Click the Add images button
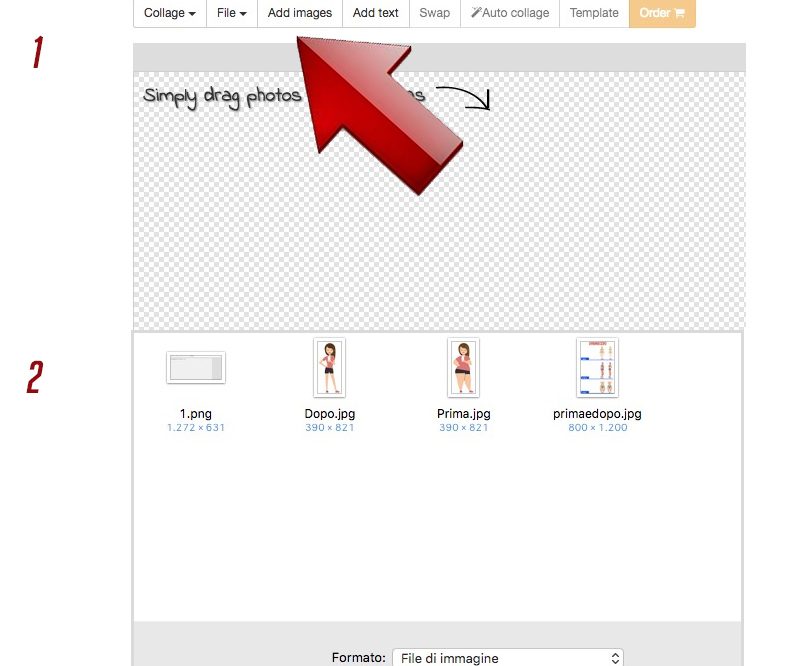The width and height of the screenshot is (793, 666). [300, 13]
